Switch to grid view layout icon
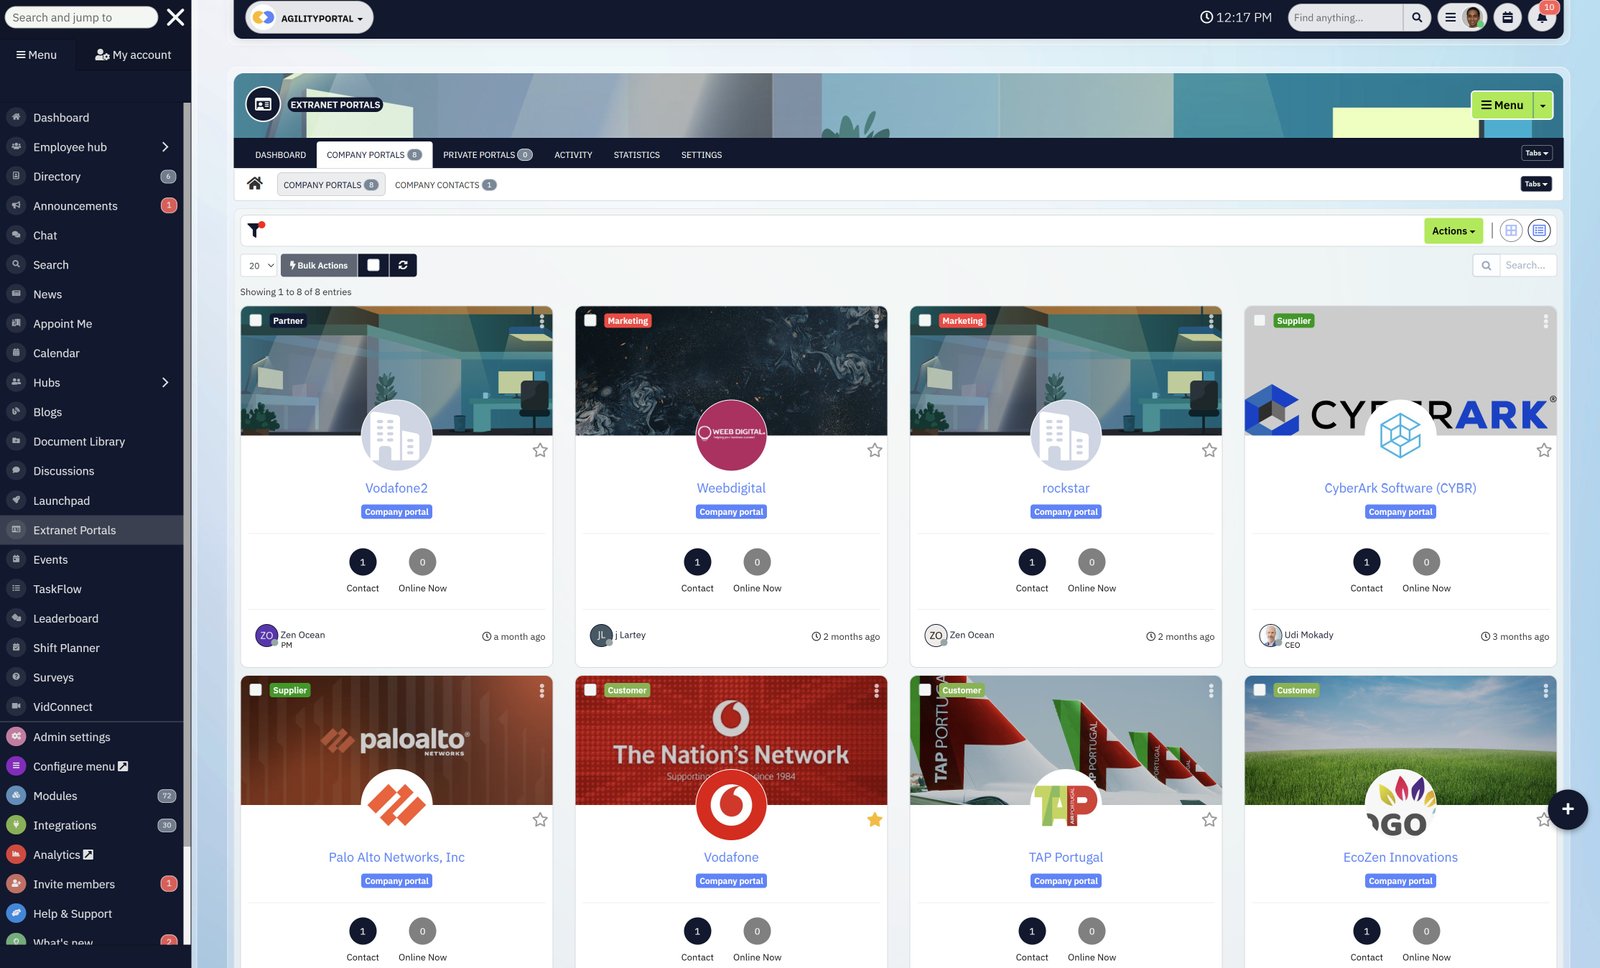Viewport: 1600px width, 968px height. click(1510, 231)
